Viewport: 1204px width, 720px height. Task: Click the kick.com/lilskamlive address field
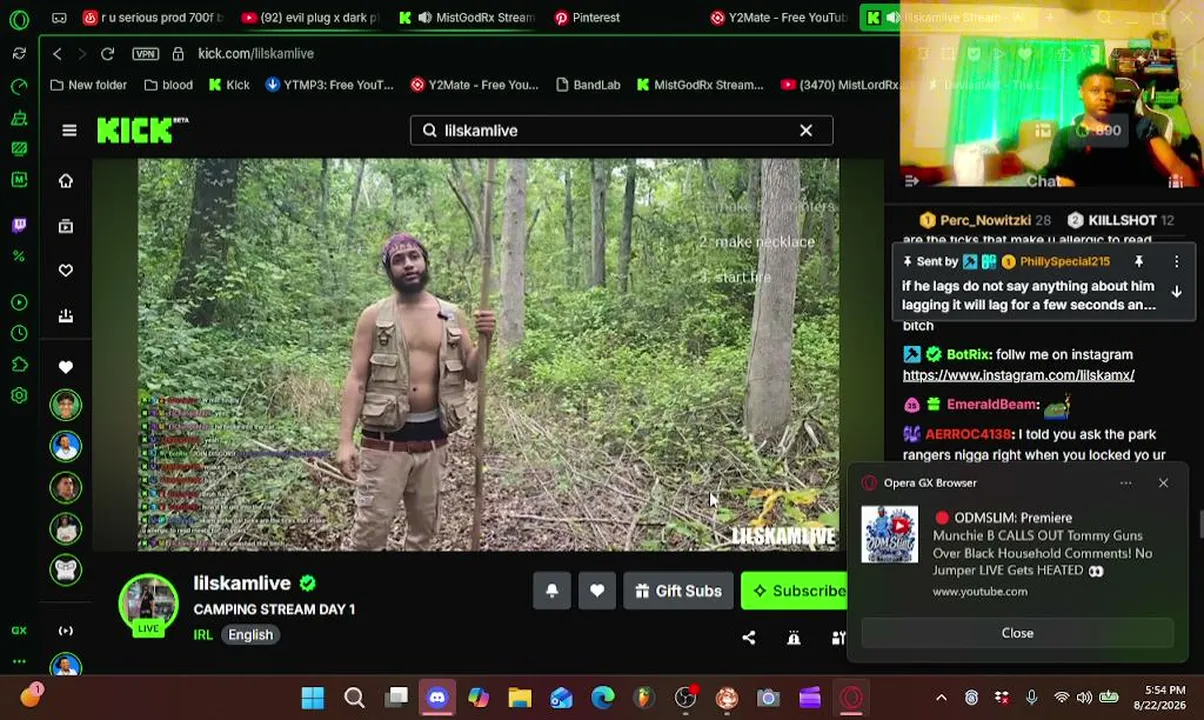pos(256,53)
